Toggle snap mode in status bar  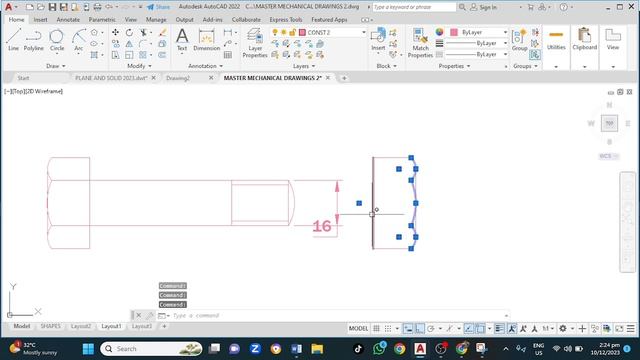[x=388, y=329]
